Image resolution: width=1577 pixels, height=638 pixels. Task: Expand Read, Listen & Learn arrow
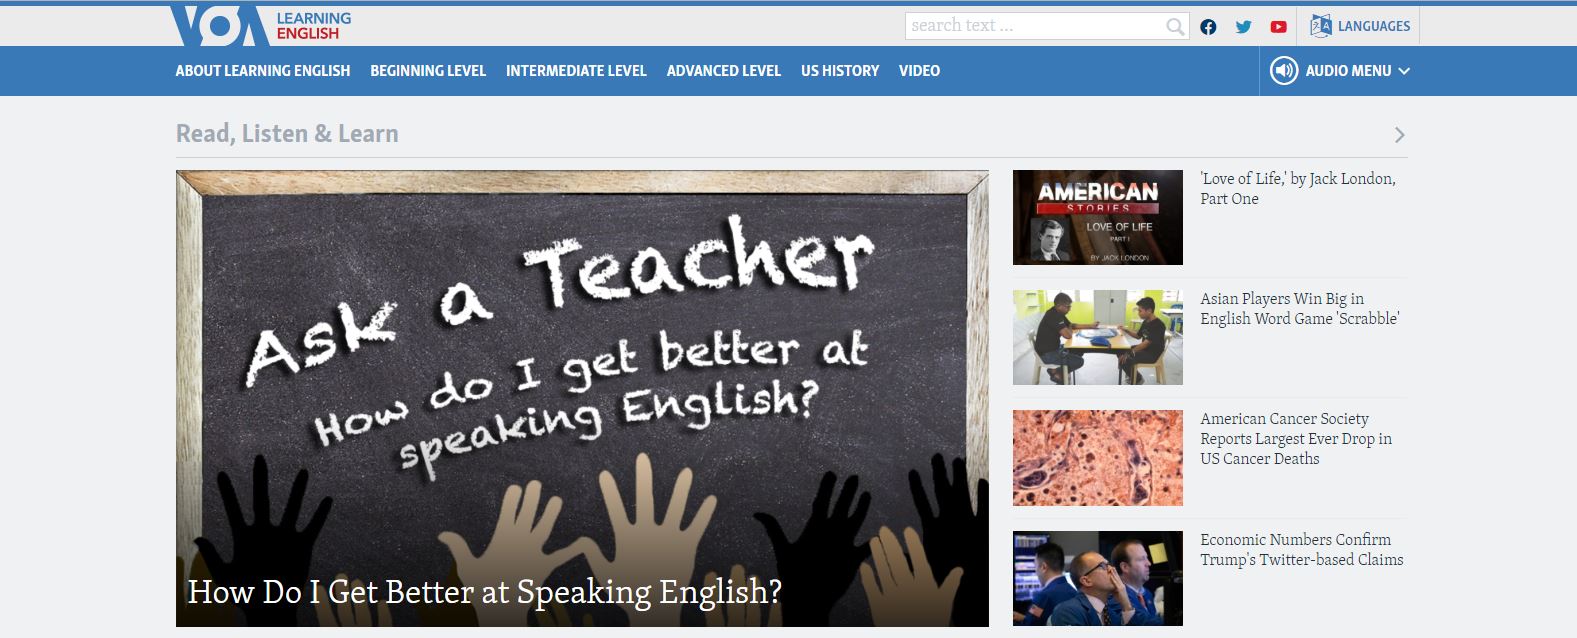point(1399,135)
